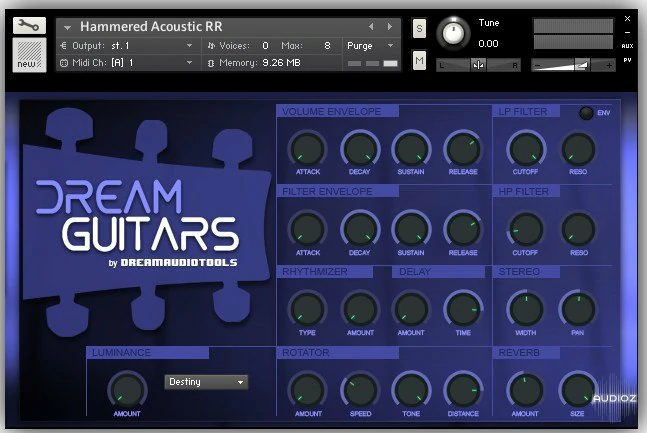Click the Filter Envelope SUSTAIN knob
647x433 pixels.
[x=411, y=230]
